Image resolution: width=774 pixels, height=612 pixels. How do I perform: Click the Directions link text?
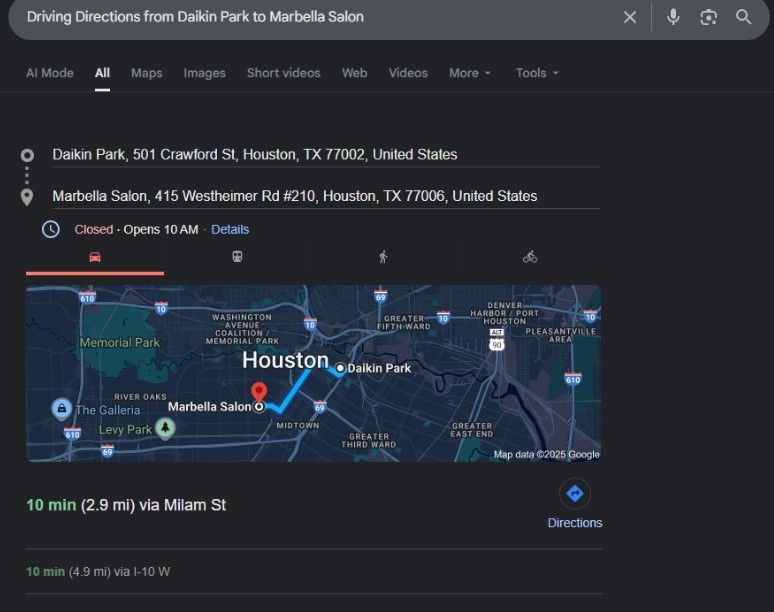(x=575, y=523)
